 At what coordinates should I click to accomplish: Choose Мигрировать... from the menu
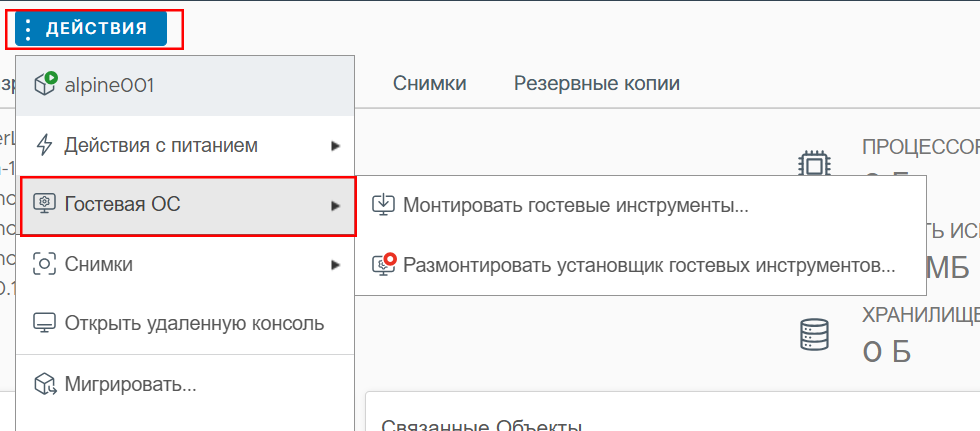pos(185,384)
